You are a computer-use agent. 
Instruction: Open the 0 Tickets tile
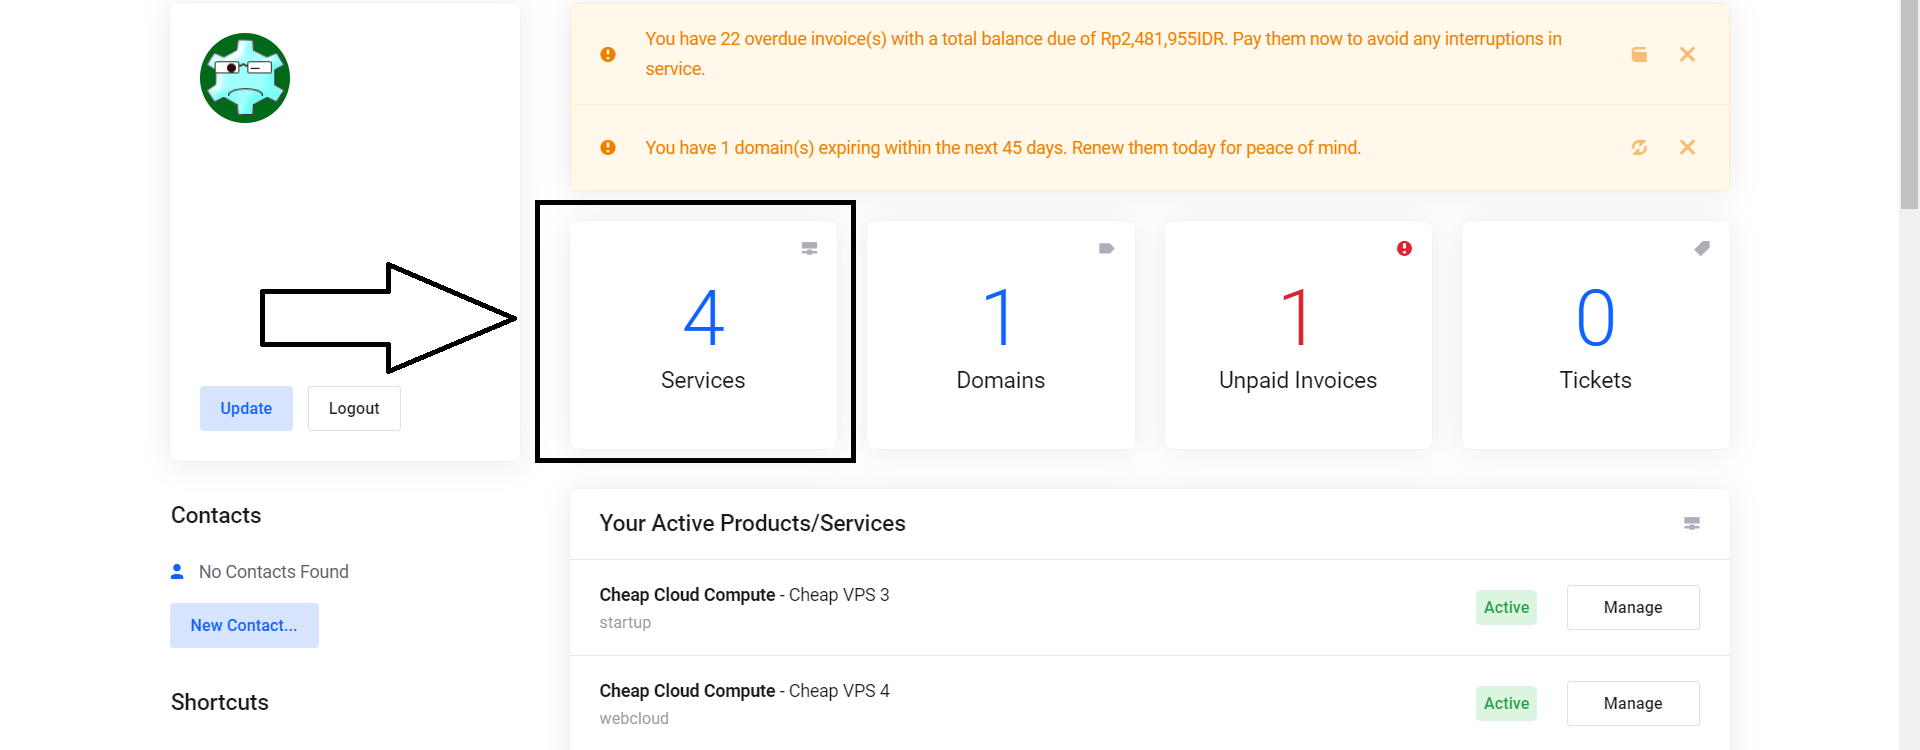(1595, 336)
